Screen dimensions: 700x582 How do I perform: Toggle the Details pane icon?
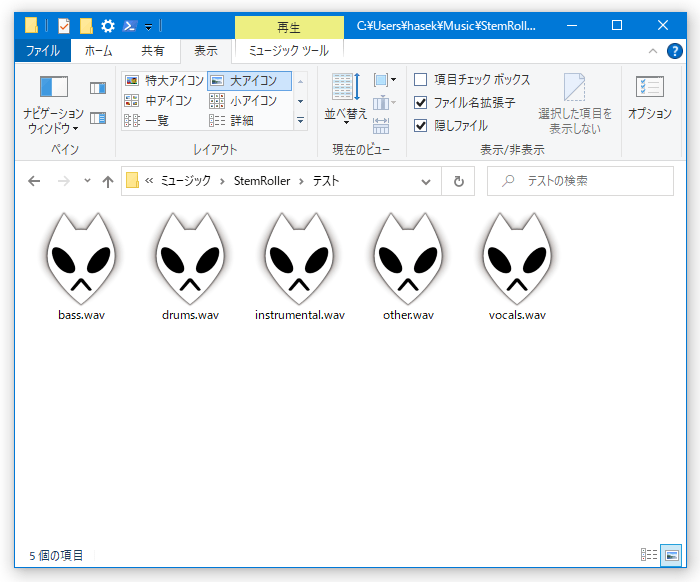click(x=98, y=118)
